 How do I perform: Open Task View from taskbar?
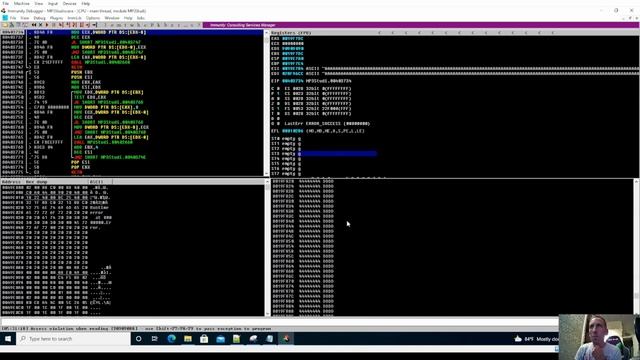pos(155,339)
